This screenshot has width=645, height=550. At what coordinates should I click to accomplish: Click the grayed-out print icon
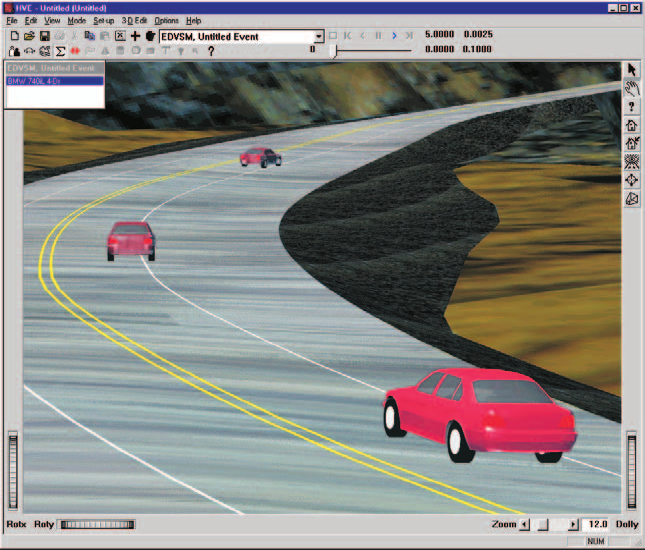[60, 36]
